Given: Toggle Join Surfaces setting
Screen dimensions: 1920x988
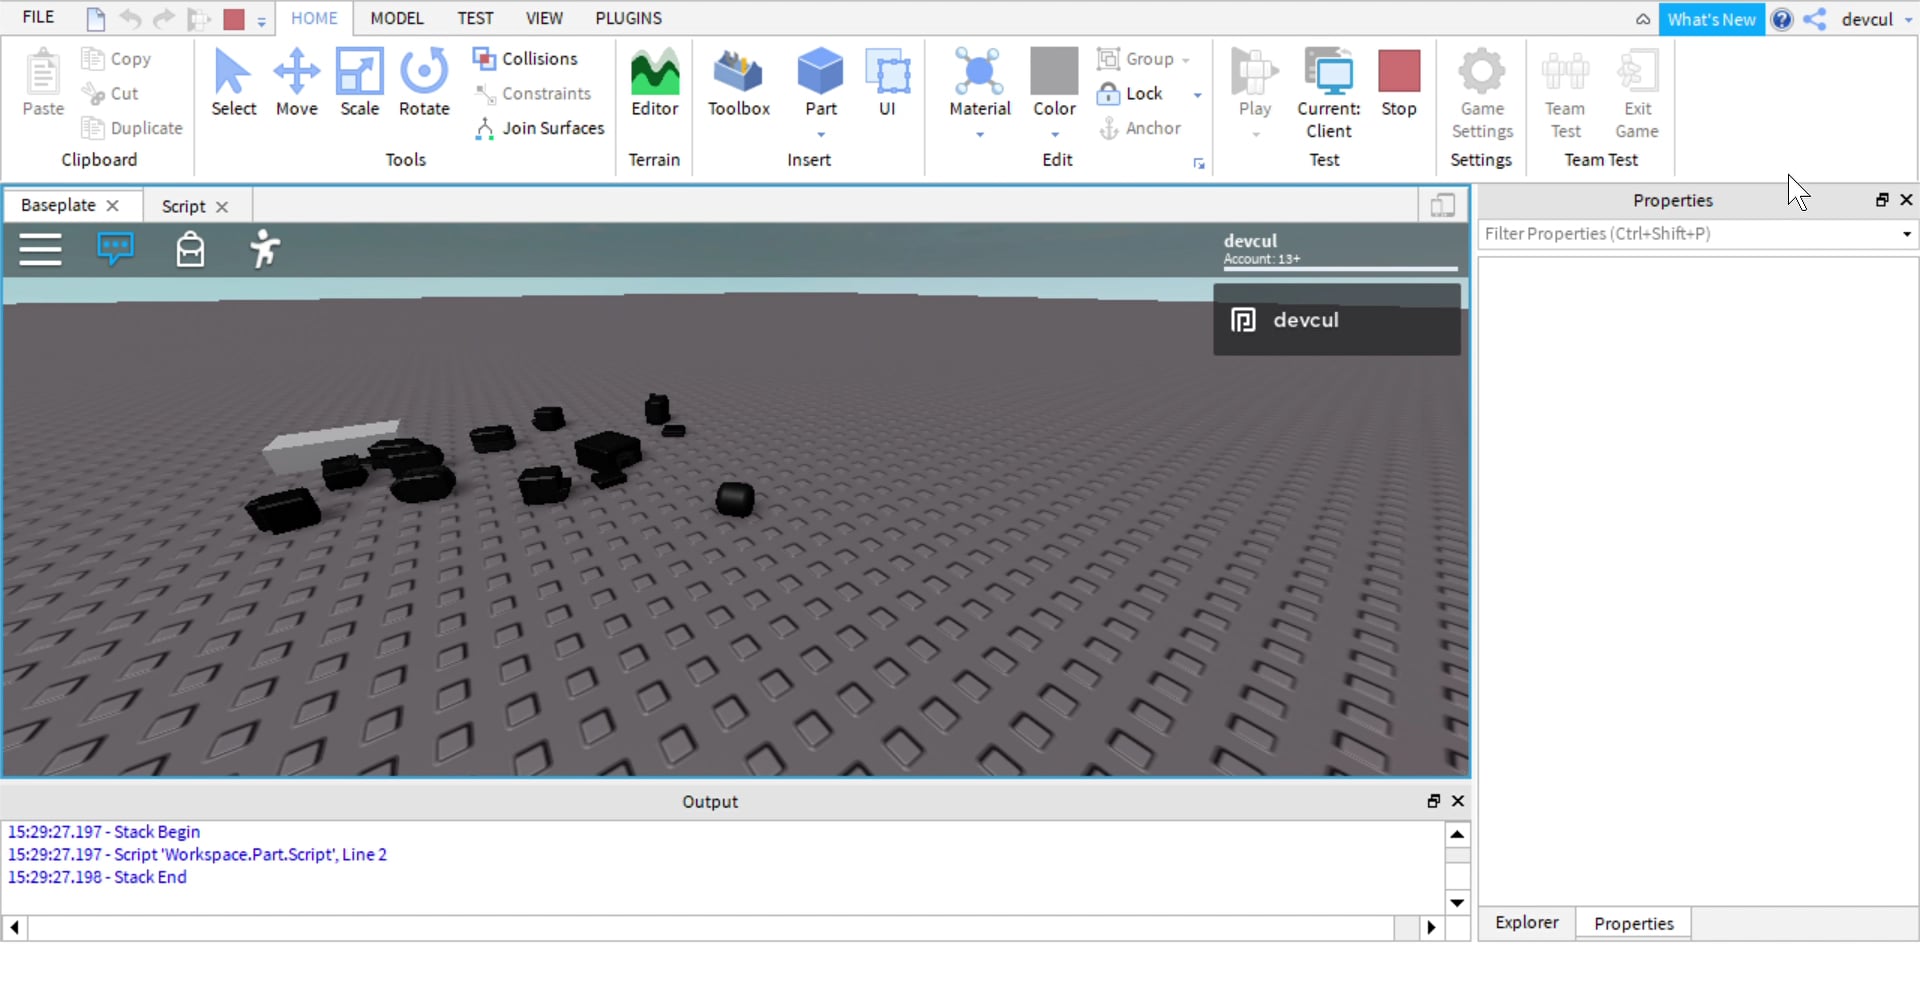Looking at the screenshot, I should (540, 128).
